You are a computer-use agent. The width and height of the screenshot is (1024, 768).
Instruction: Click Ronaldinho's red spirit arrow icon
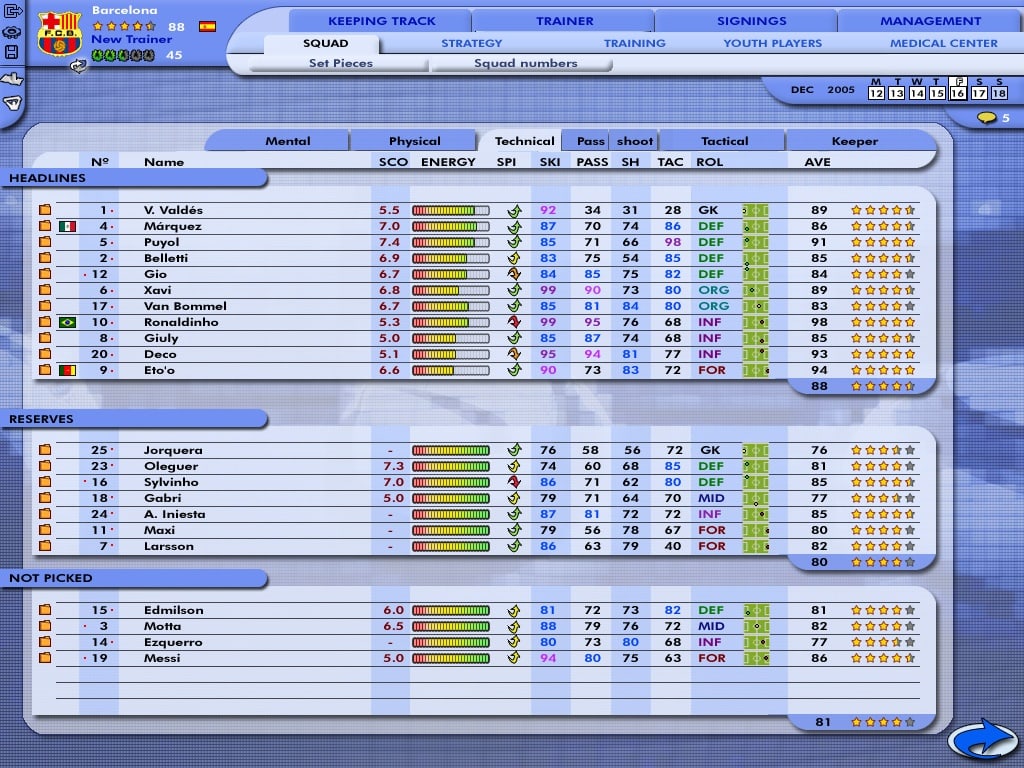(x=514, y=322)
